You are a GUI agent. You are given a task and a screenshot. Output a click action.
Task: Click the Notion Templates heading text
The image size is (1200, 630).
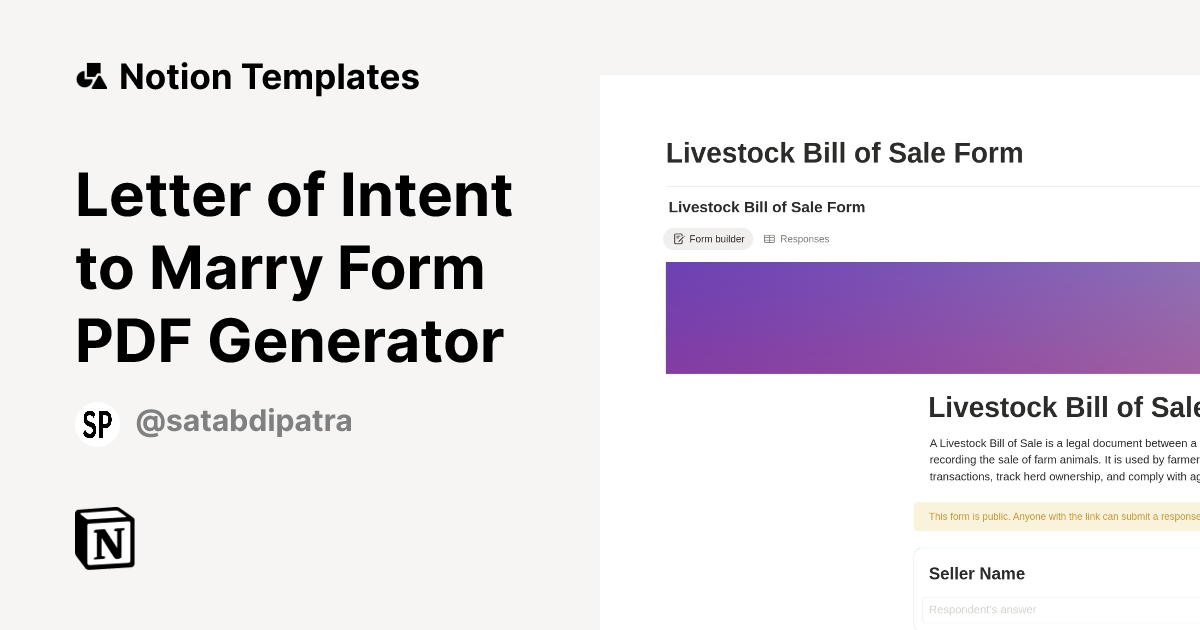(x=269, y=76)
